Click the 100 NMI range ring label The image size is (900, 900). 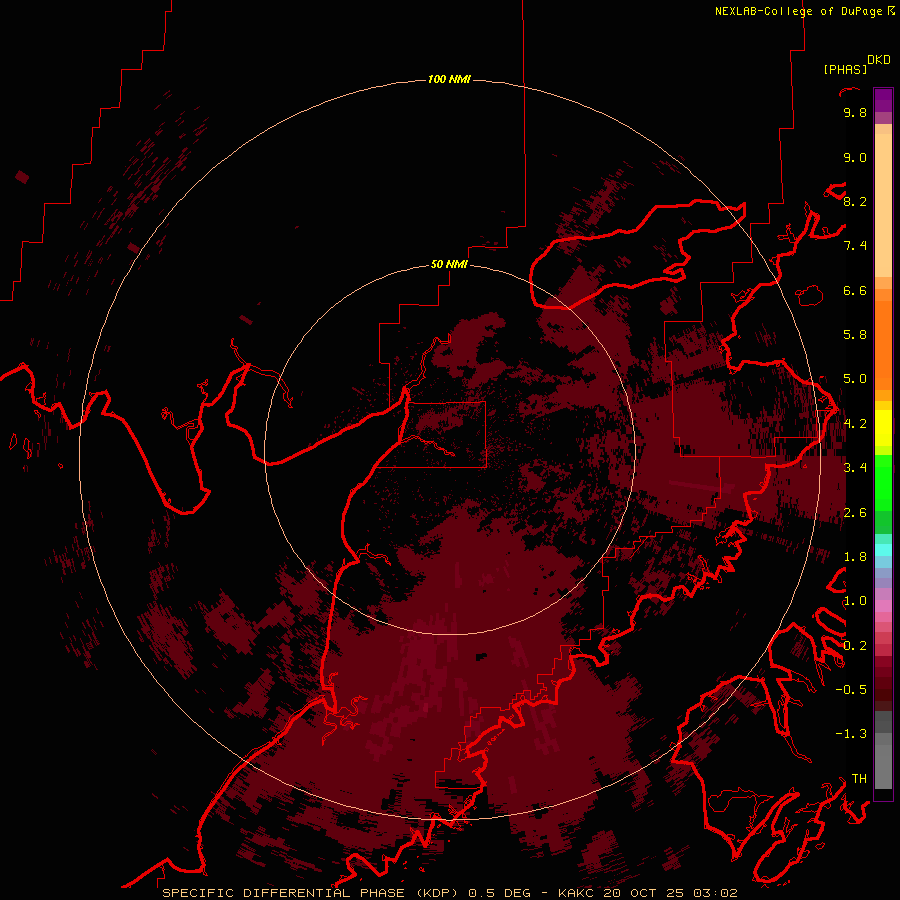click(449, 79)
